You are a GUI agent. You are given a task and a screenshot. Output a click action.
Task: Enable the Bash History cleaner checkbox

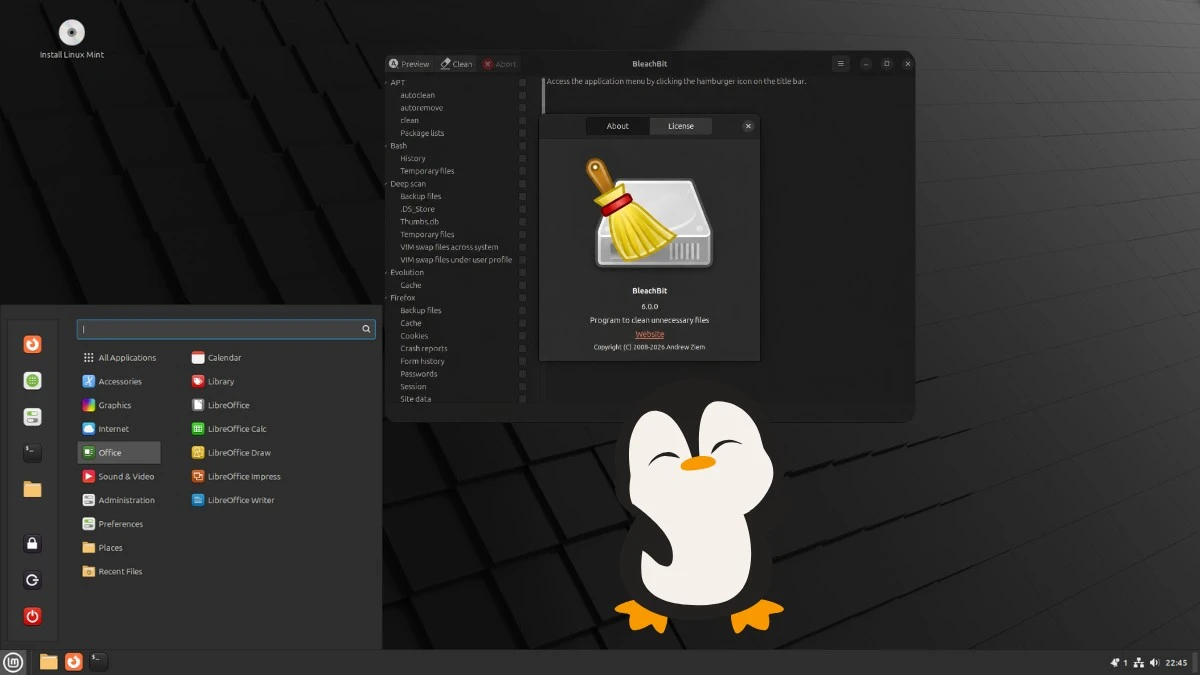click(522, 158)
